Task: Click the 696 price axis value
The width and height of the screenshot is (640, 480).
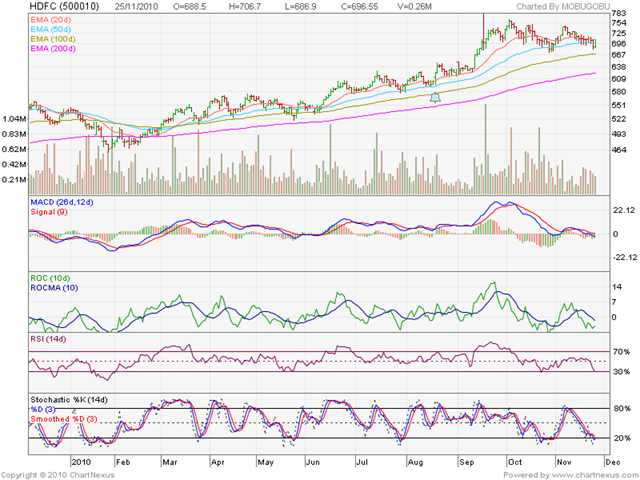Action: pos(619,43)
